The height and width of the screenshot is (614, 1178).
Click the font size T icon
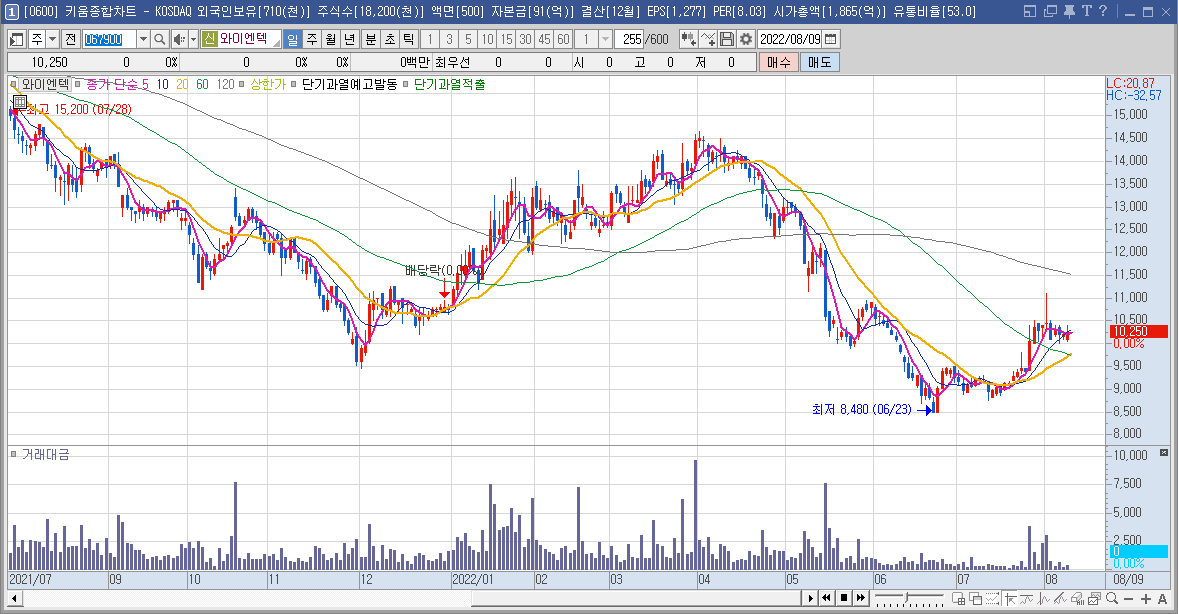coord(1086,11)
